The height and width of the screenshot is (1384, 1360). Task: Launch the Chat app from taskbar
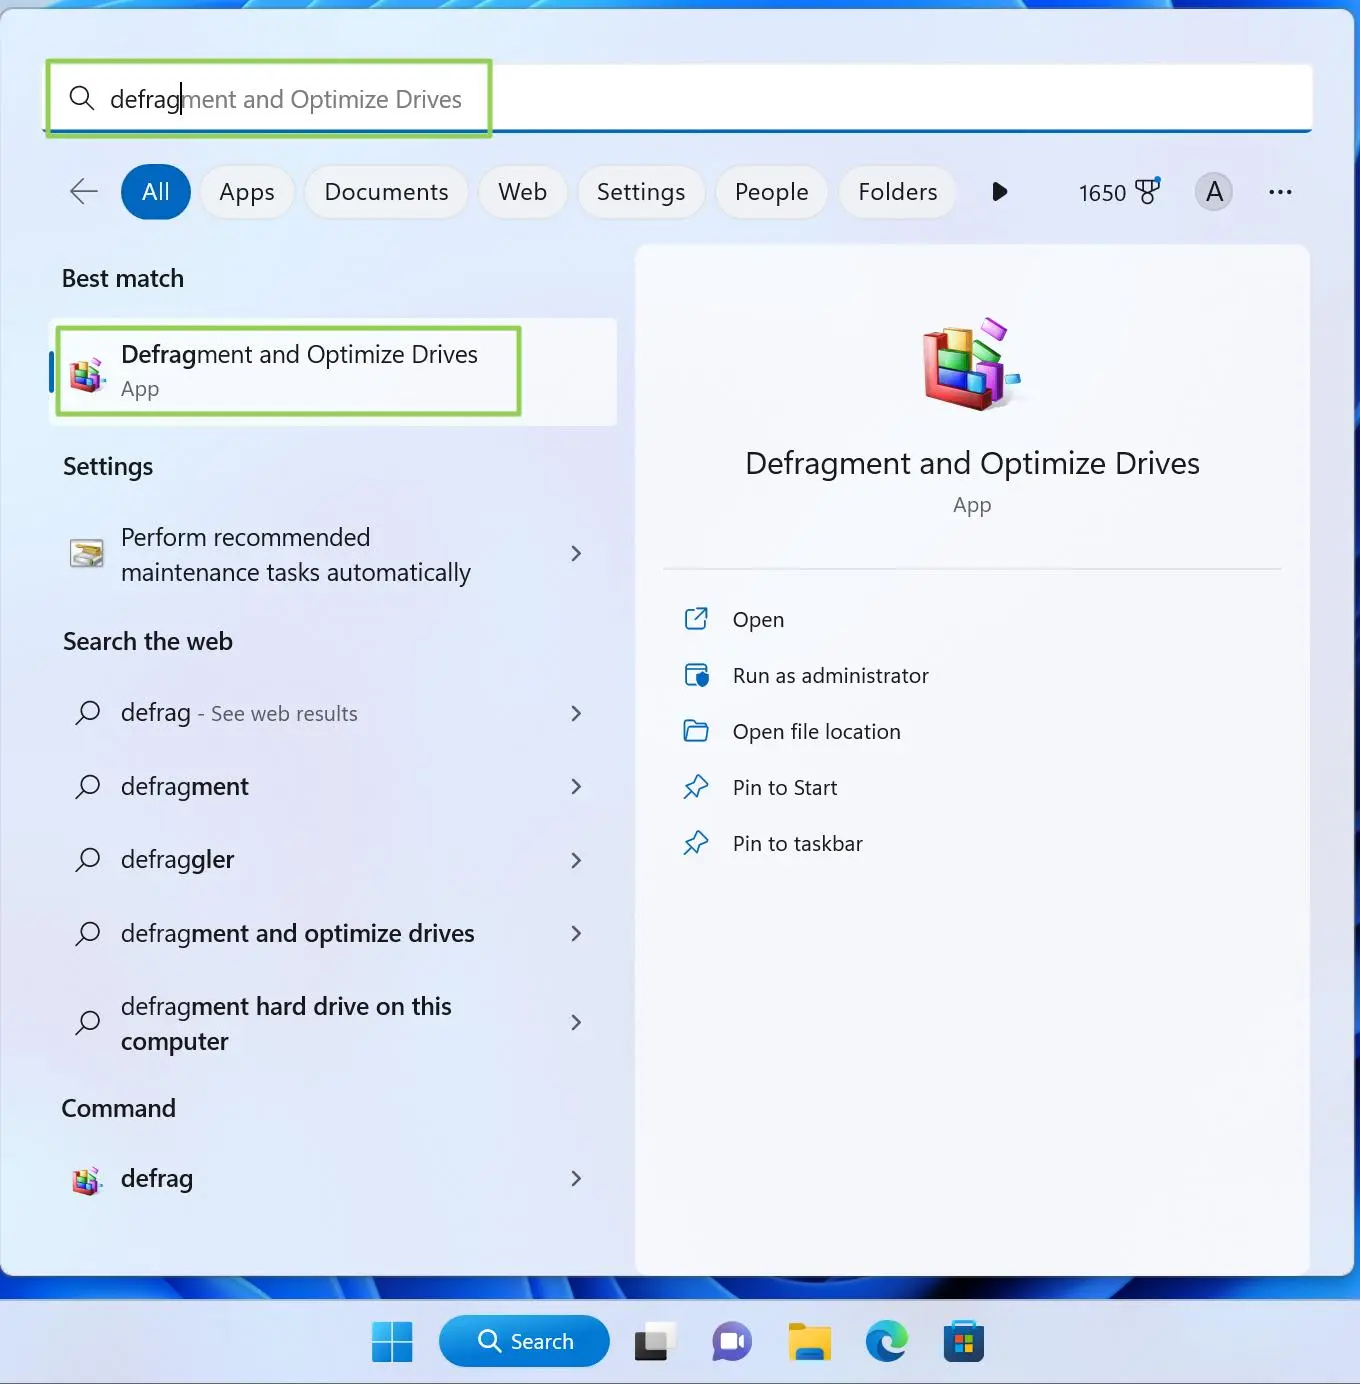[x=732, y=1341]
